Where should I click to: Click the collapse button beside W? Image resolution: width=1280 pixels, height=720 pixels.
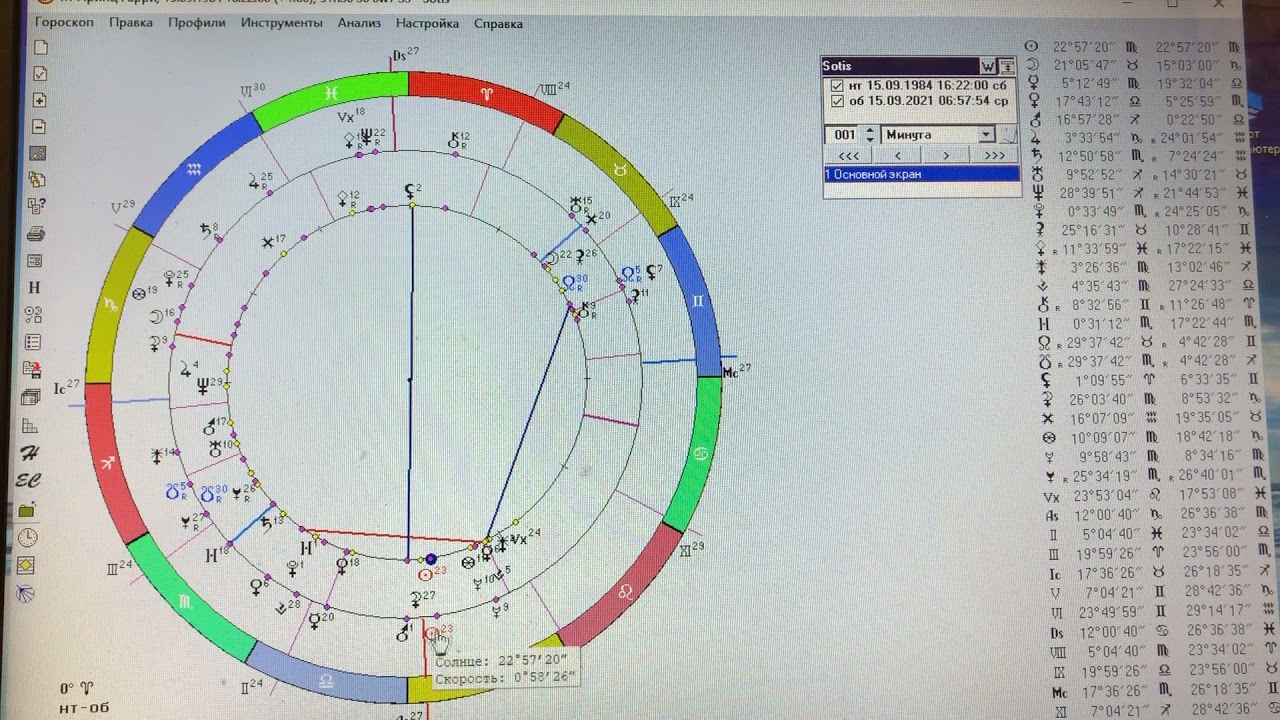(1008, 66)
